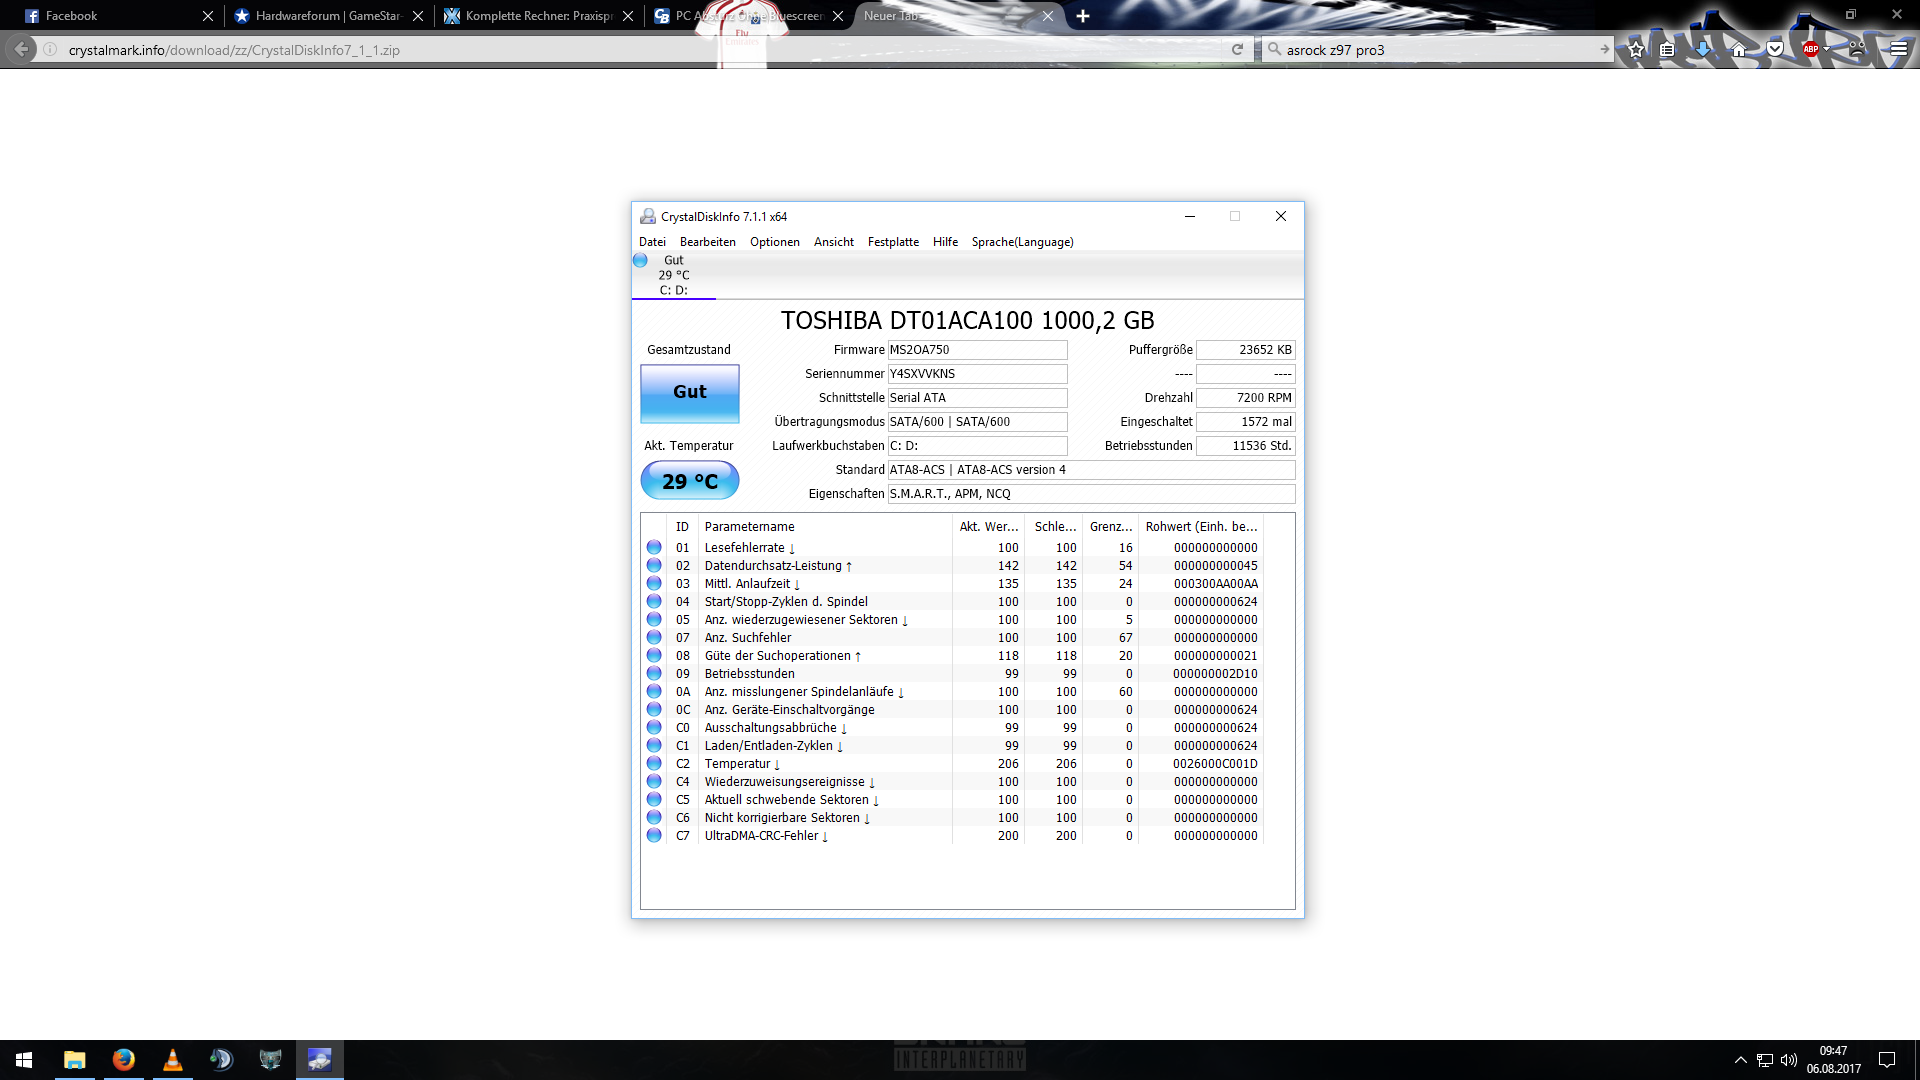The height and width of the screenshot is (1080, 1920).
Task: Click the Pocket icon in Firefox toolbar
Action: tap(1775, 49)
